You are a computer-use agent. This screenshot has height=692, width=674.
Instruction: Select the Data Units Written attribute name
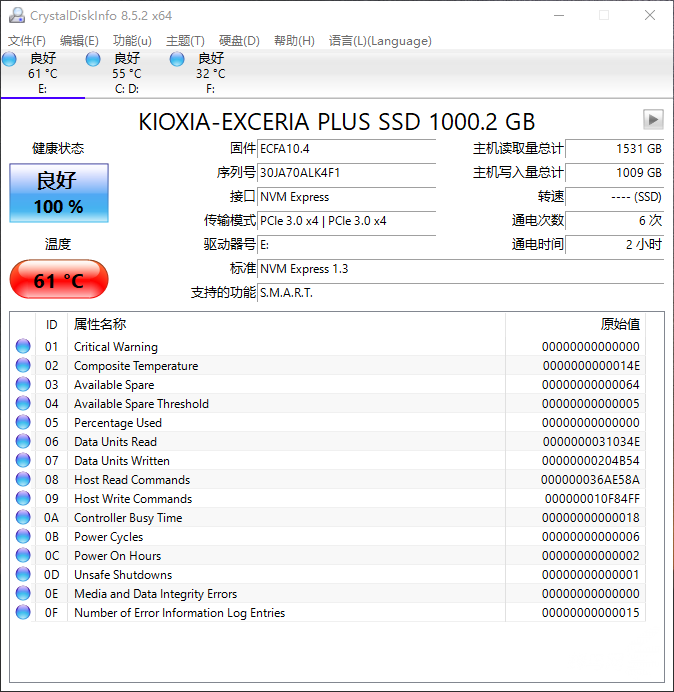click(x=122, y=461)
